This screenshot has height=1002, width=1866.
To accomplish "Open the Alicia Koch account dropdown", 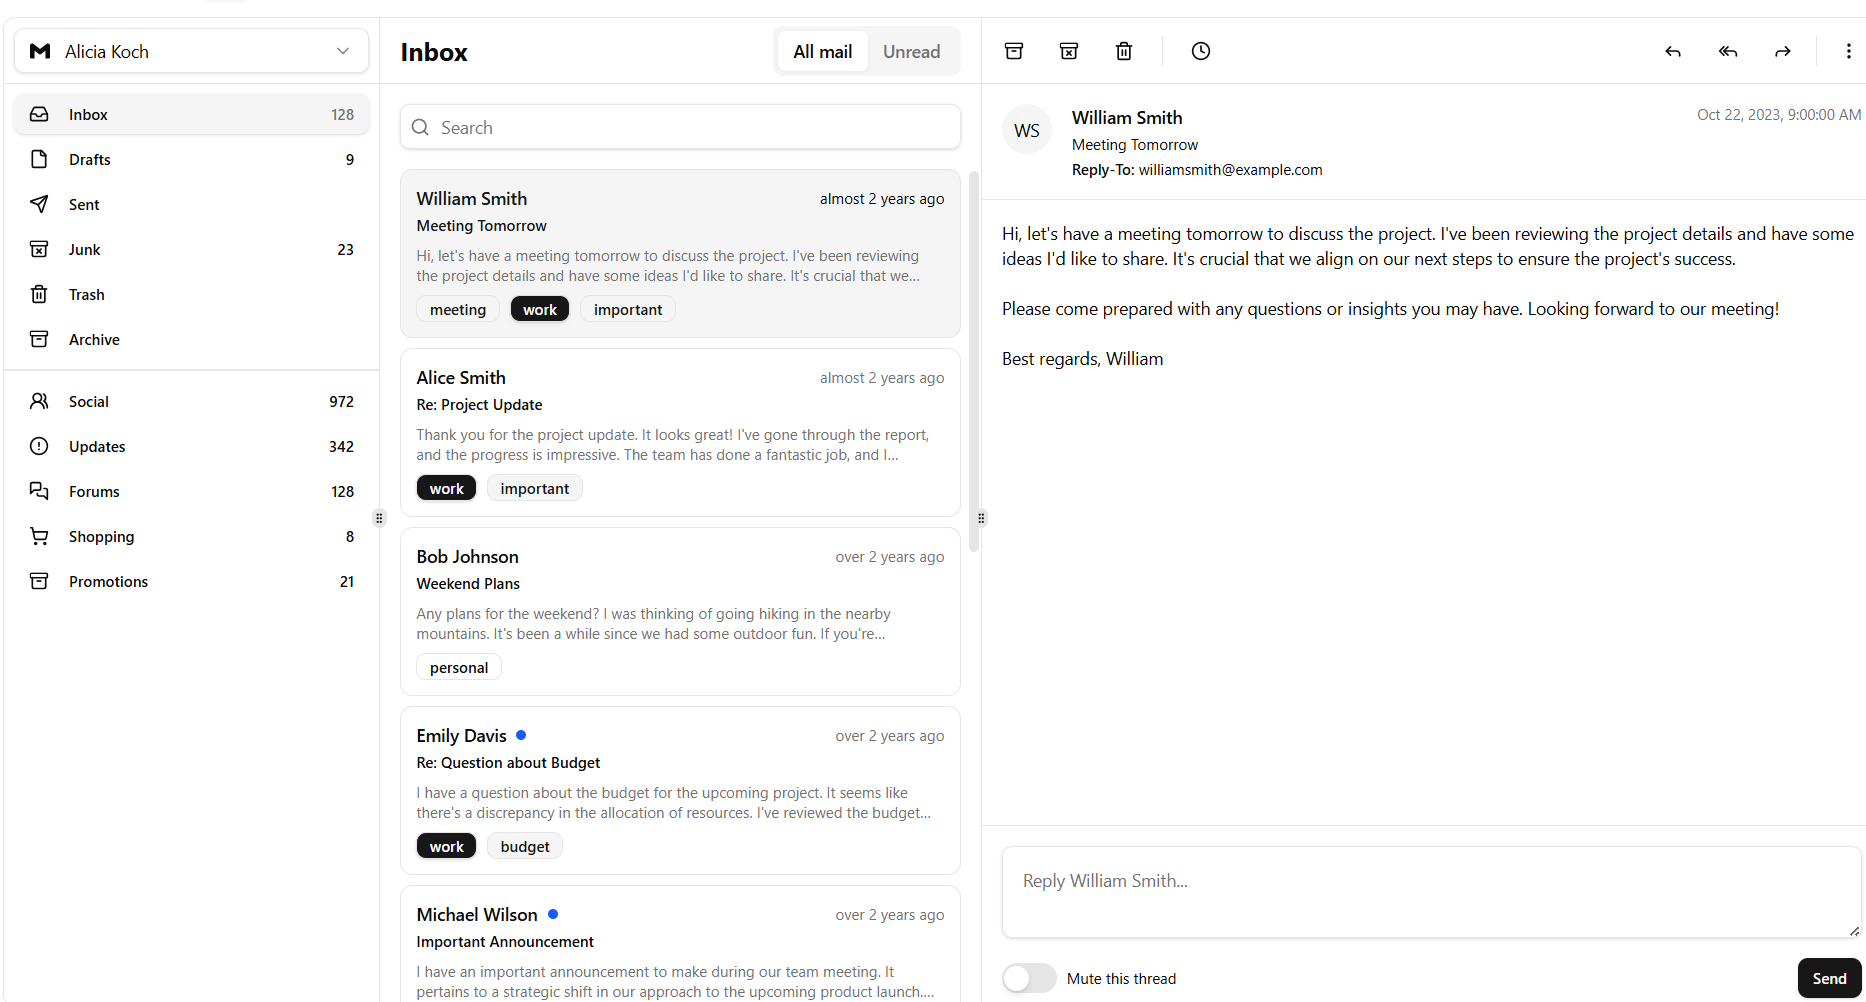I will [191, 51].
